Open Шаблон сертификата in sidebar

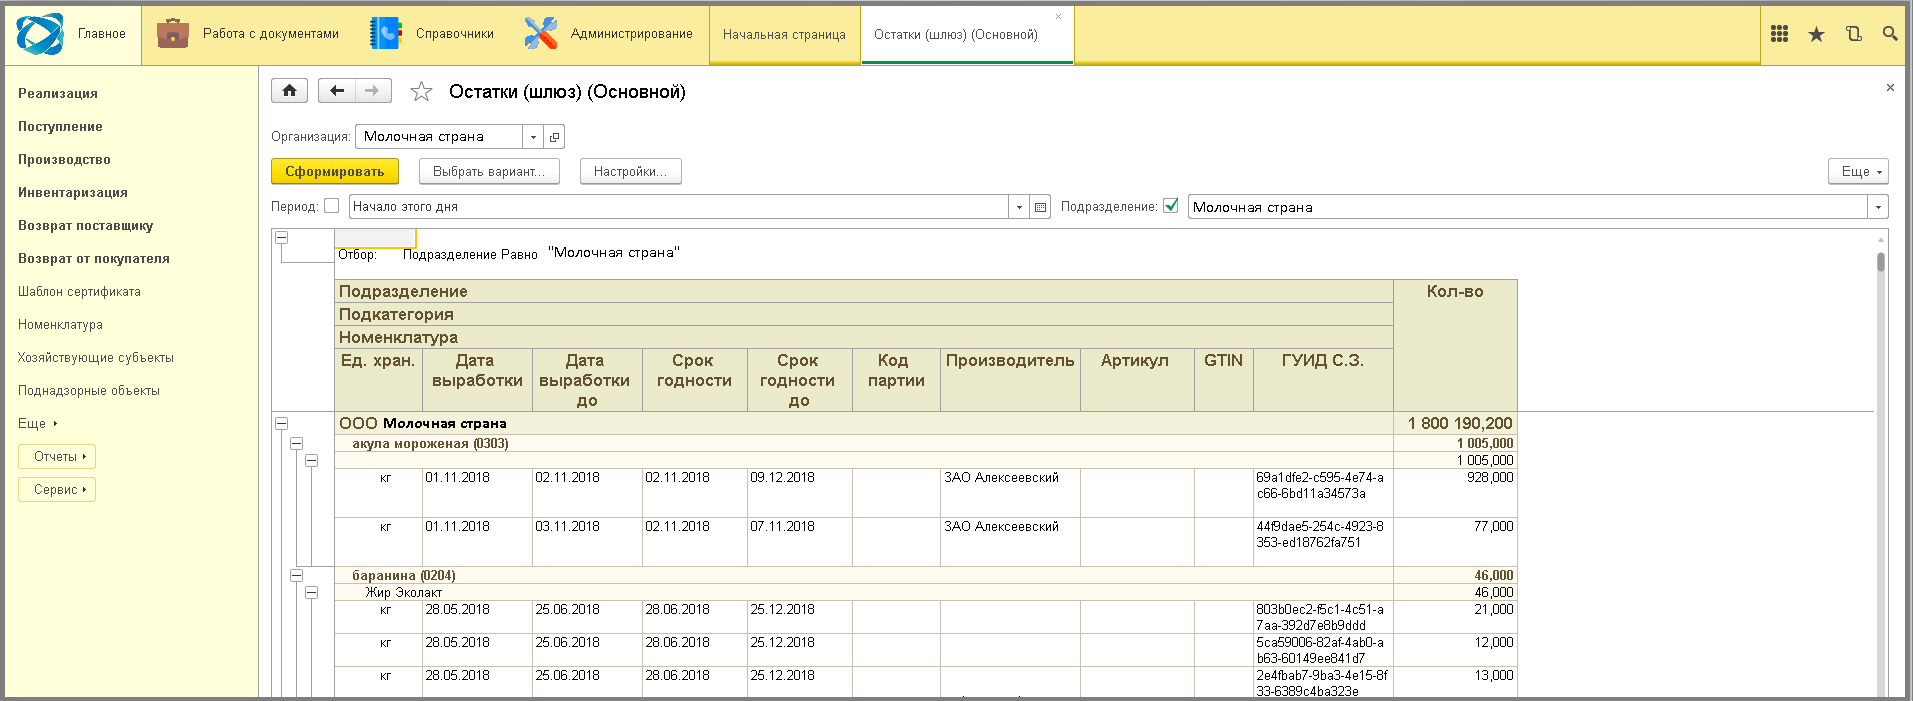coord(79,291)
